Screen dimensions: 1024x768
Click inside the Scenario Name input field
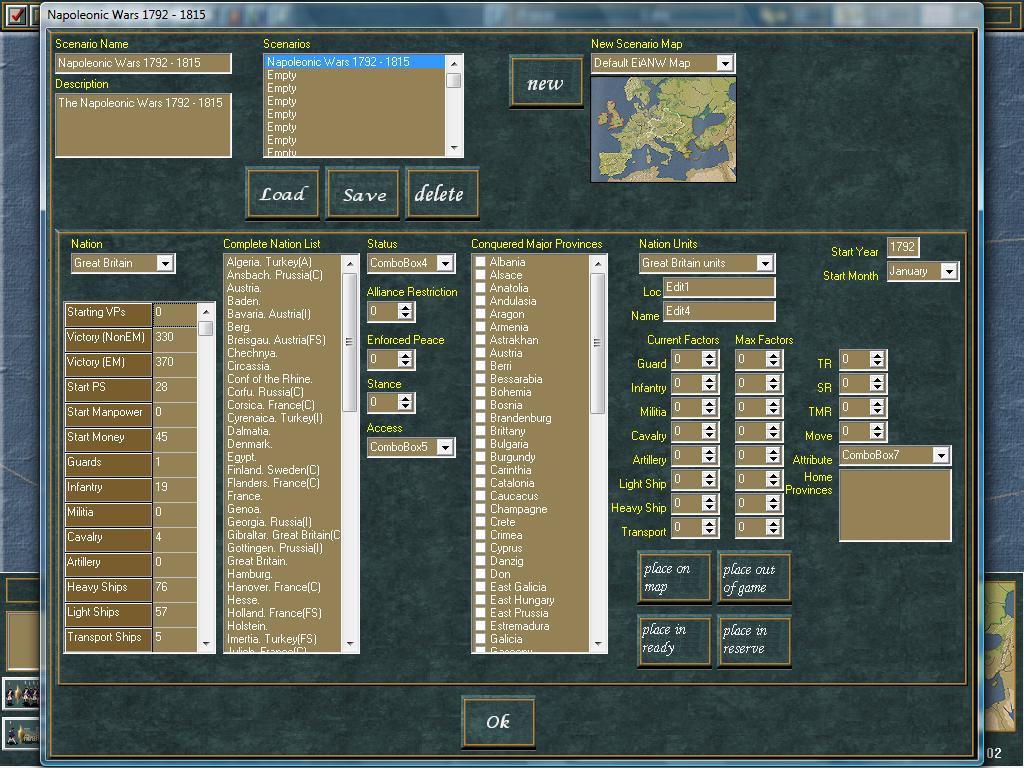tap(142, 62)
